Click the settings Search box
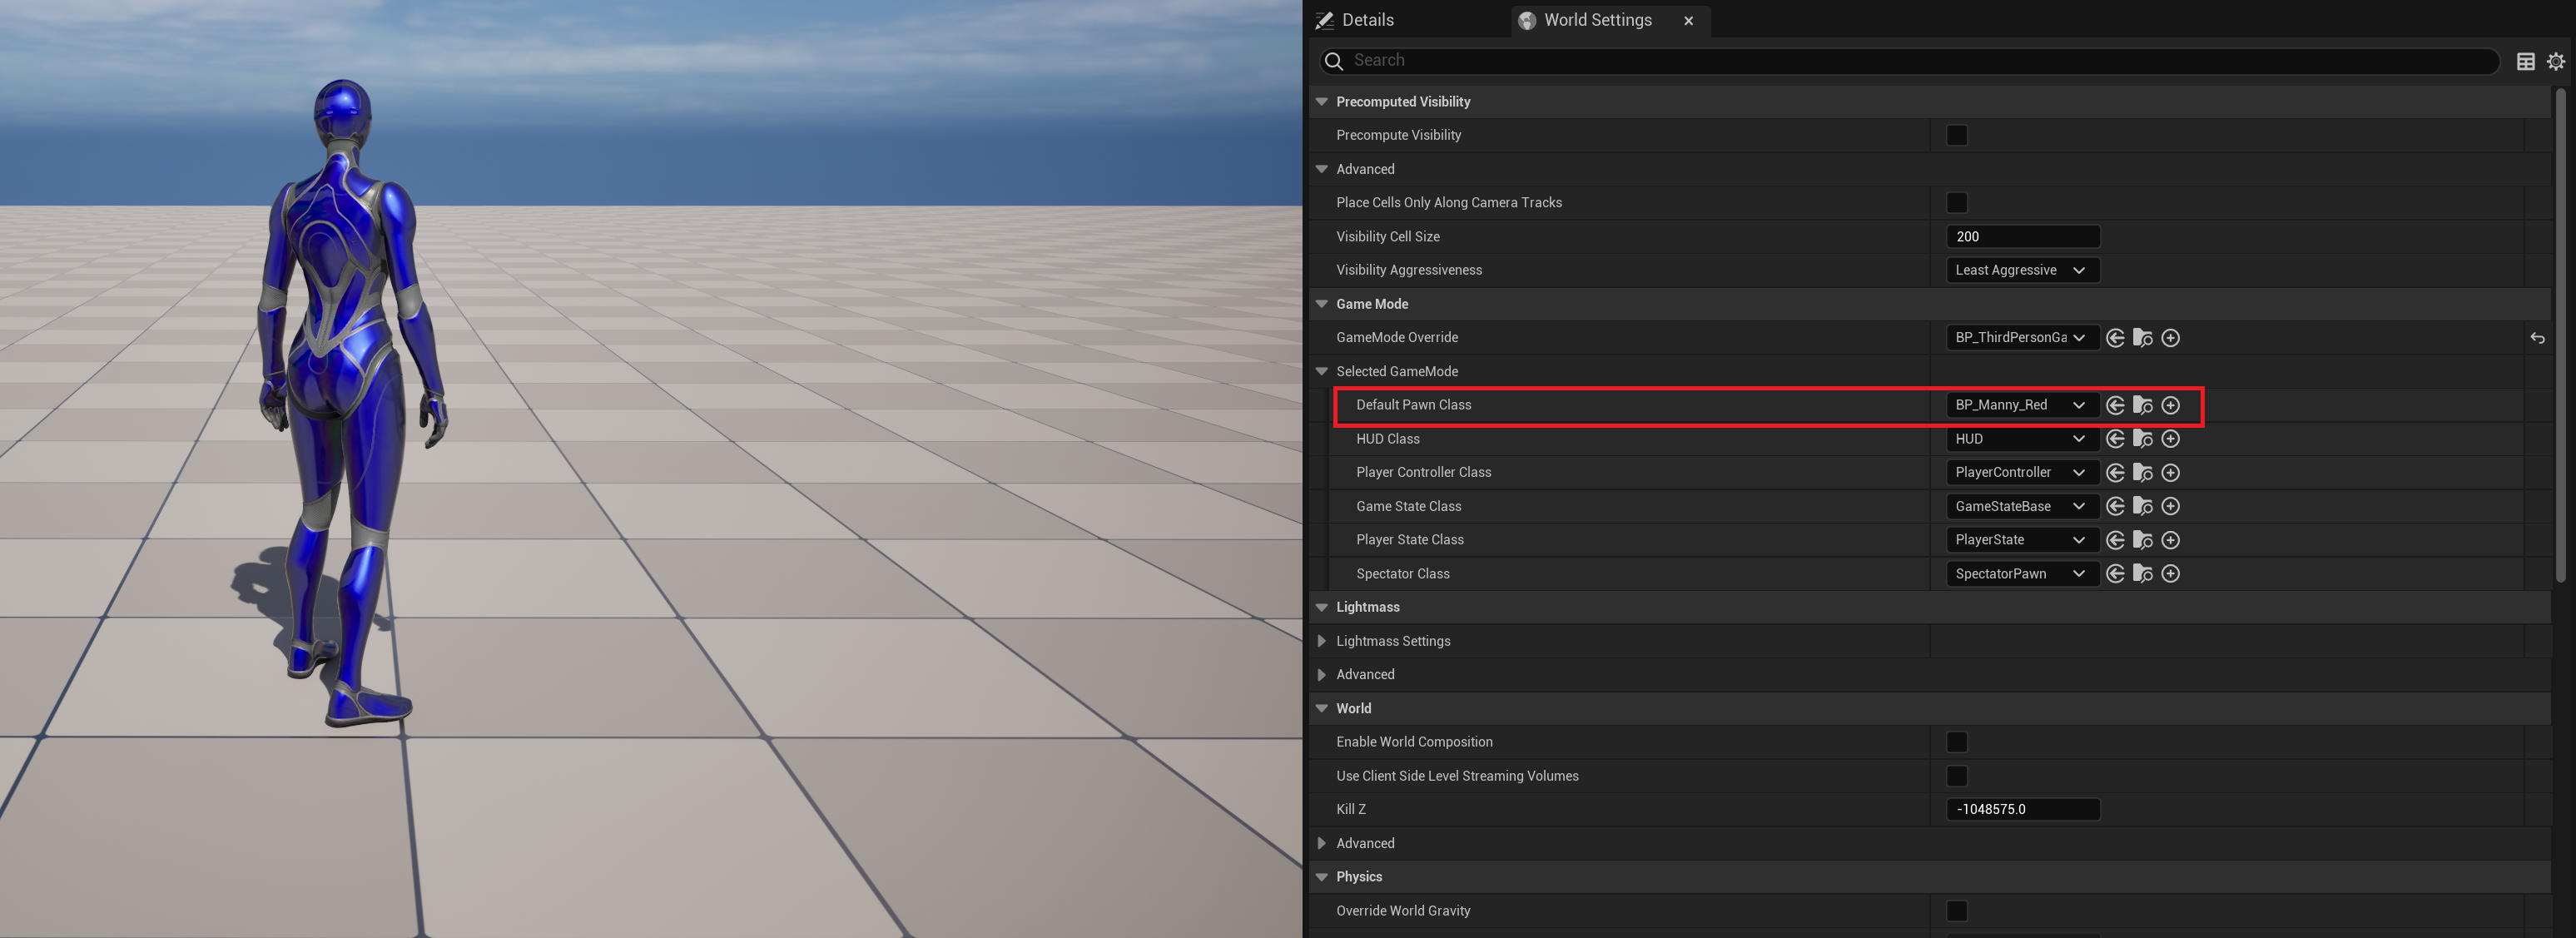The width and height of the screenshot is (2576, 938). pos(1910,61)
